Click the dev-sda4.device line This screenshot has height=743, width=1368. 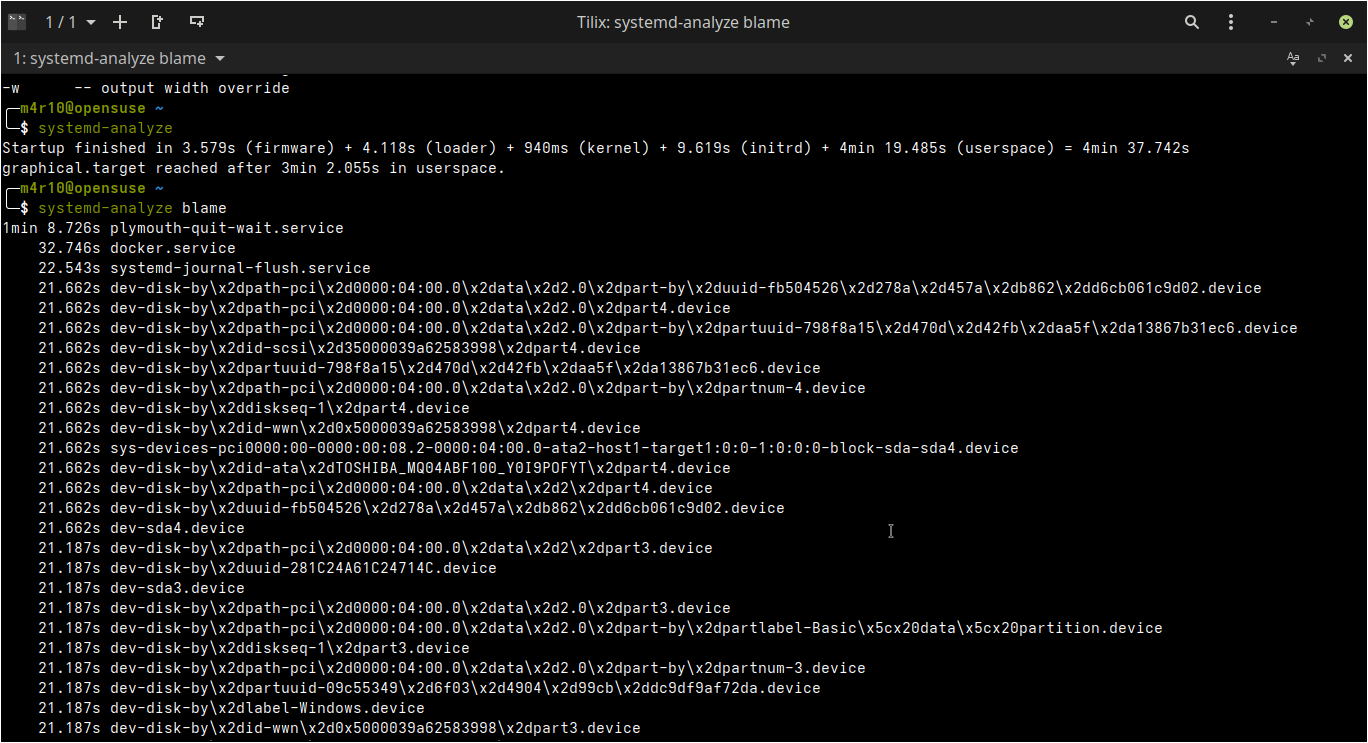click(x=141, y=528)
